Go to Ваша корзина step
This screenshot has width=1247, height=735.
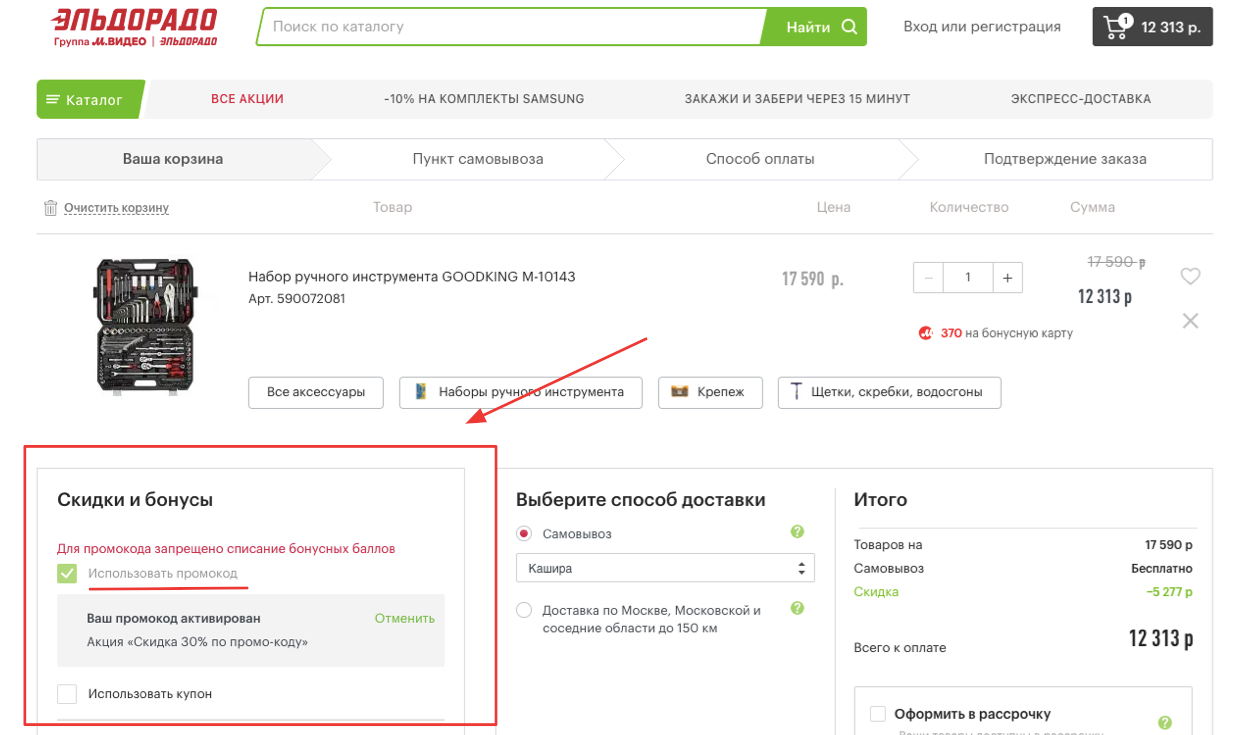pyautogui.click(x=173, y=159)
